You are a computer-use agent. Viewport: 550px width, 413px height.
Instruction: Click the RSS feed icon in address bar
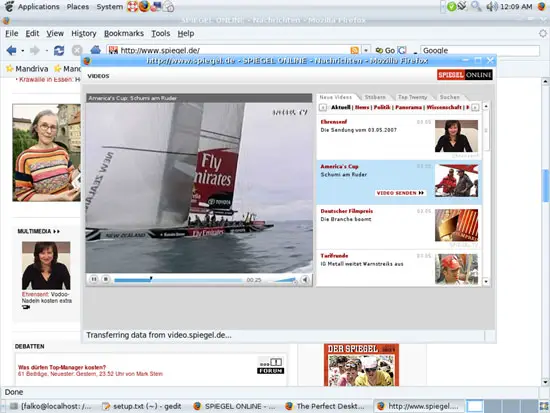(355, 50)
